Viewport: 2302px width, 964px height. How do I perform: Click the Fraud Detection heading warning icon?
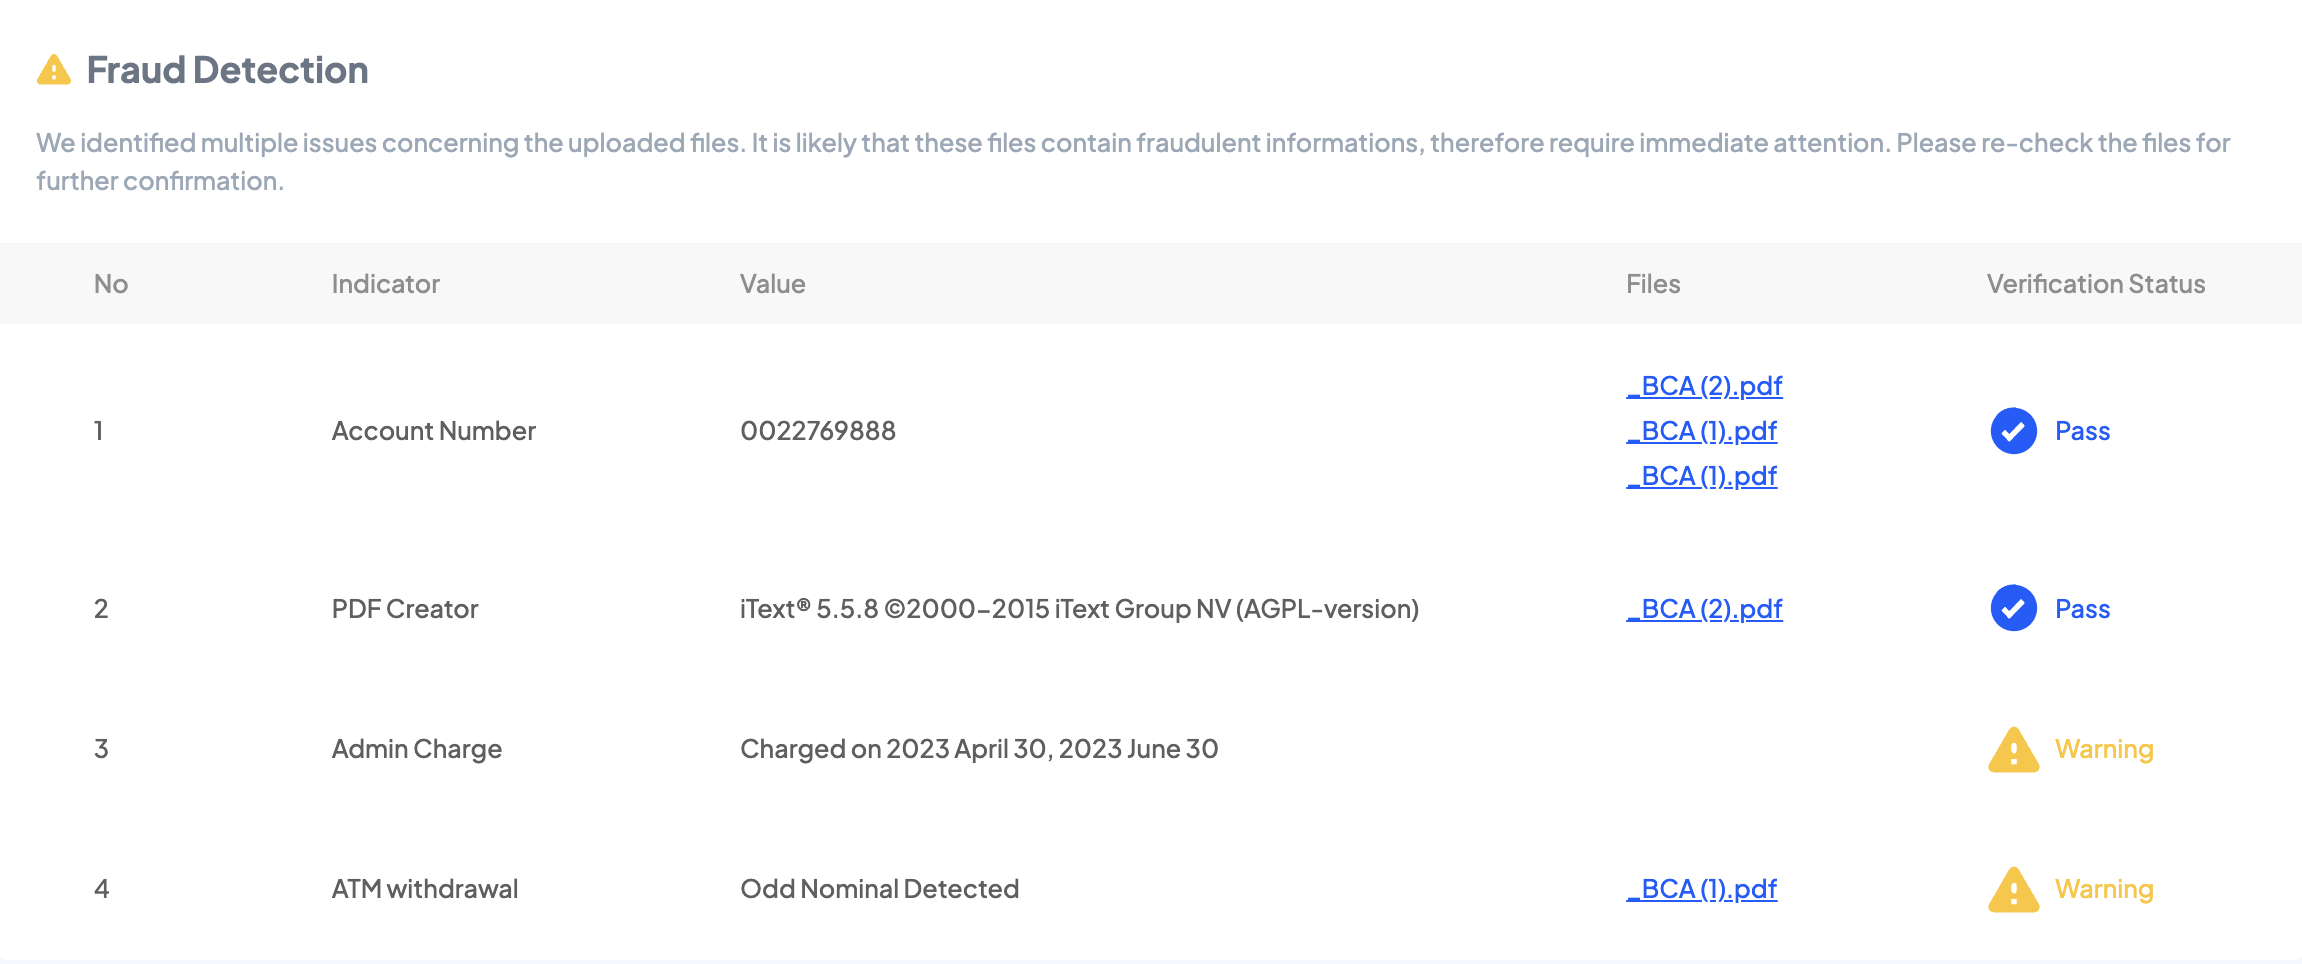54,71
